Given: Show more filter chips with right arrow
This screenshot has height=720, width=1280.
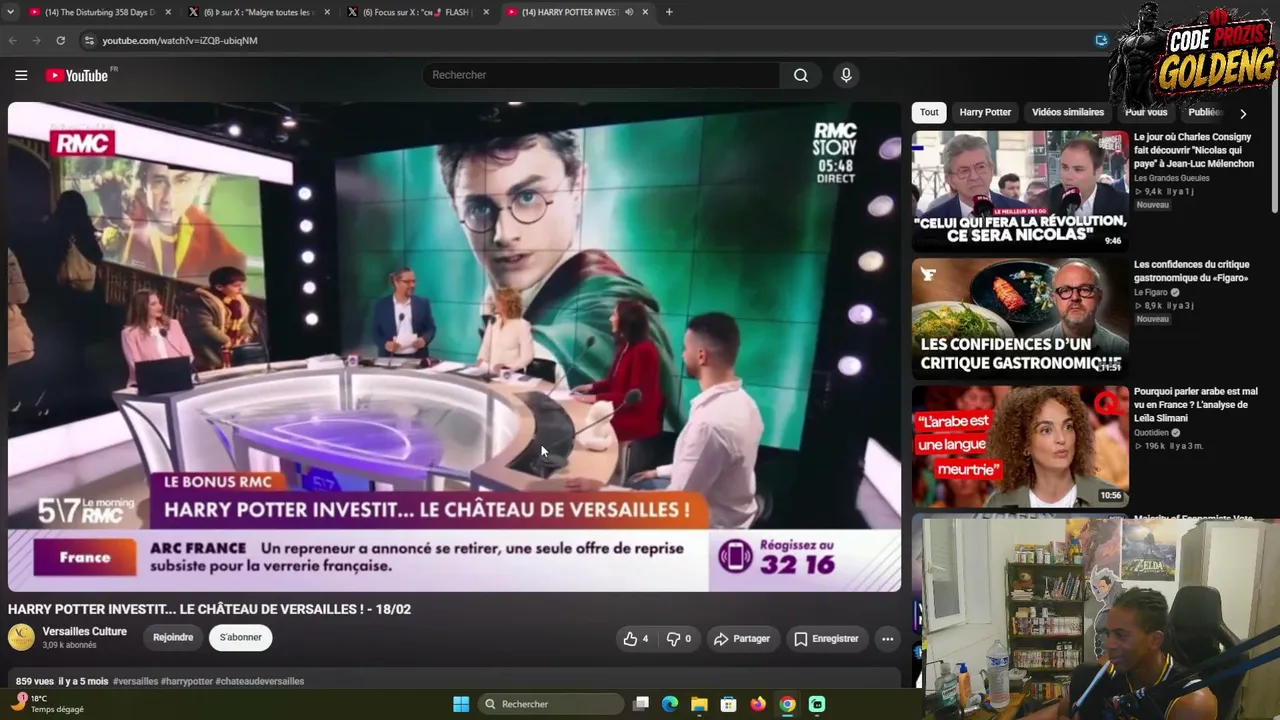Looking at the screenshot, I should tap(1243, 113).
